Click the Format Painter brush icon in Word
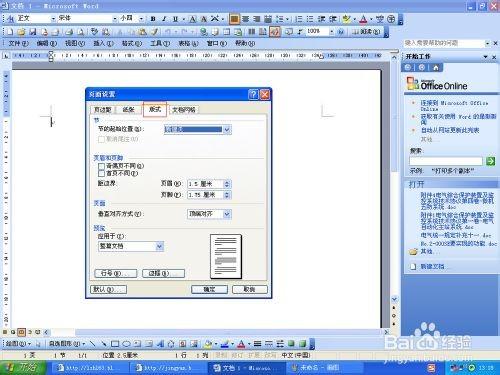Image resolution: width=500 pixels, height=375 pixels. (154, 32)
